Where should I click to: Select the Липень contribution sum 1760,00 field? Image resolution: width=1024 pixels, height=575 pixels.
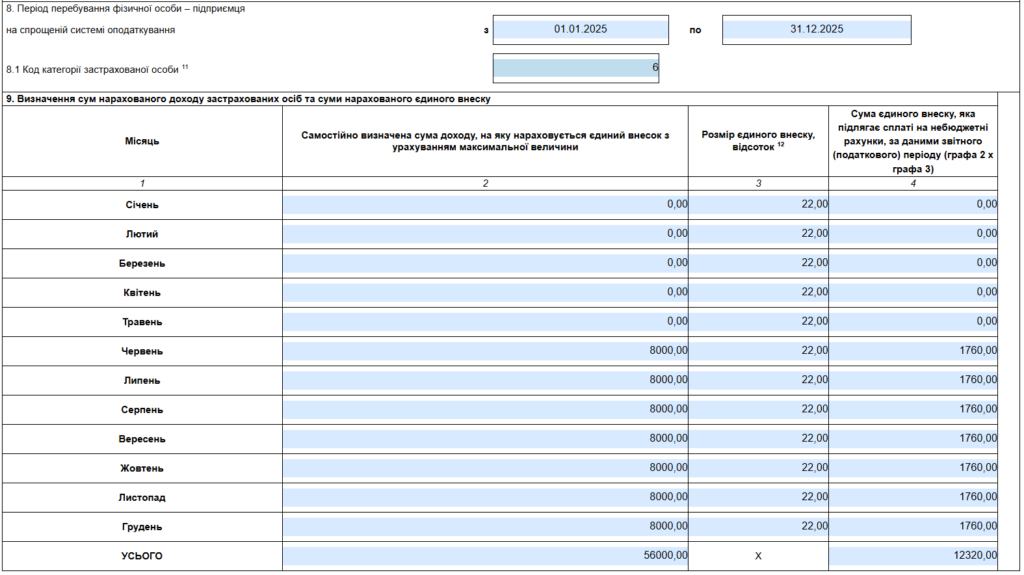click(913, 380)
